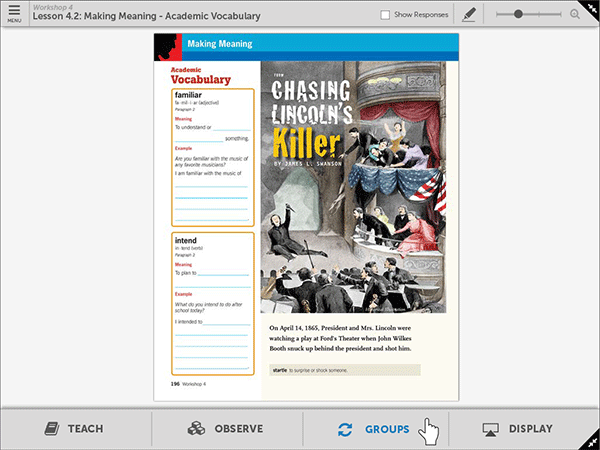Viewport: 600px width, 450px height.
Task: Click the zoom slider handle
Action: click(516, 14)
